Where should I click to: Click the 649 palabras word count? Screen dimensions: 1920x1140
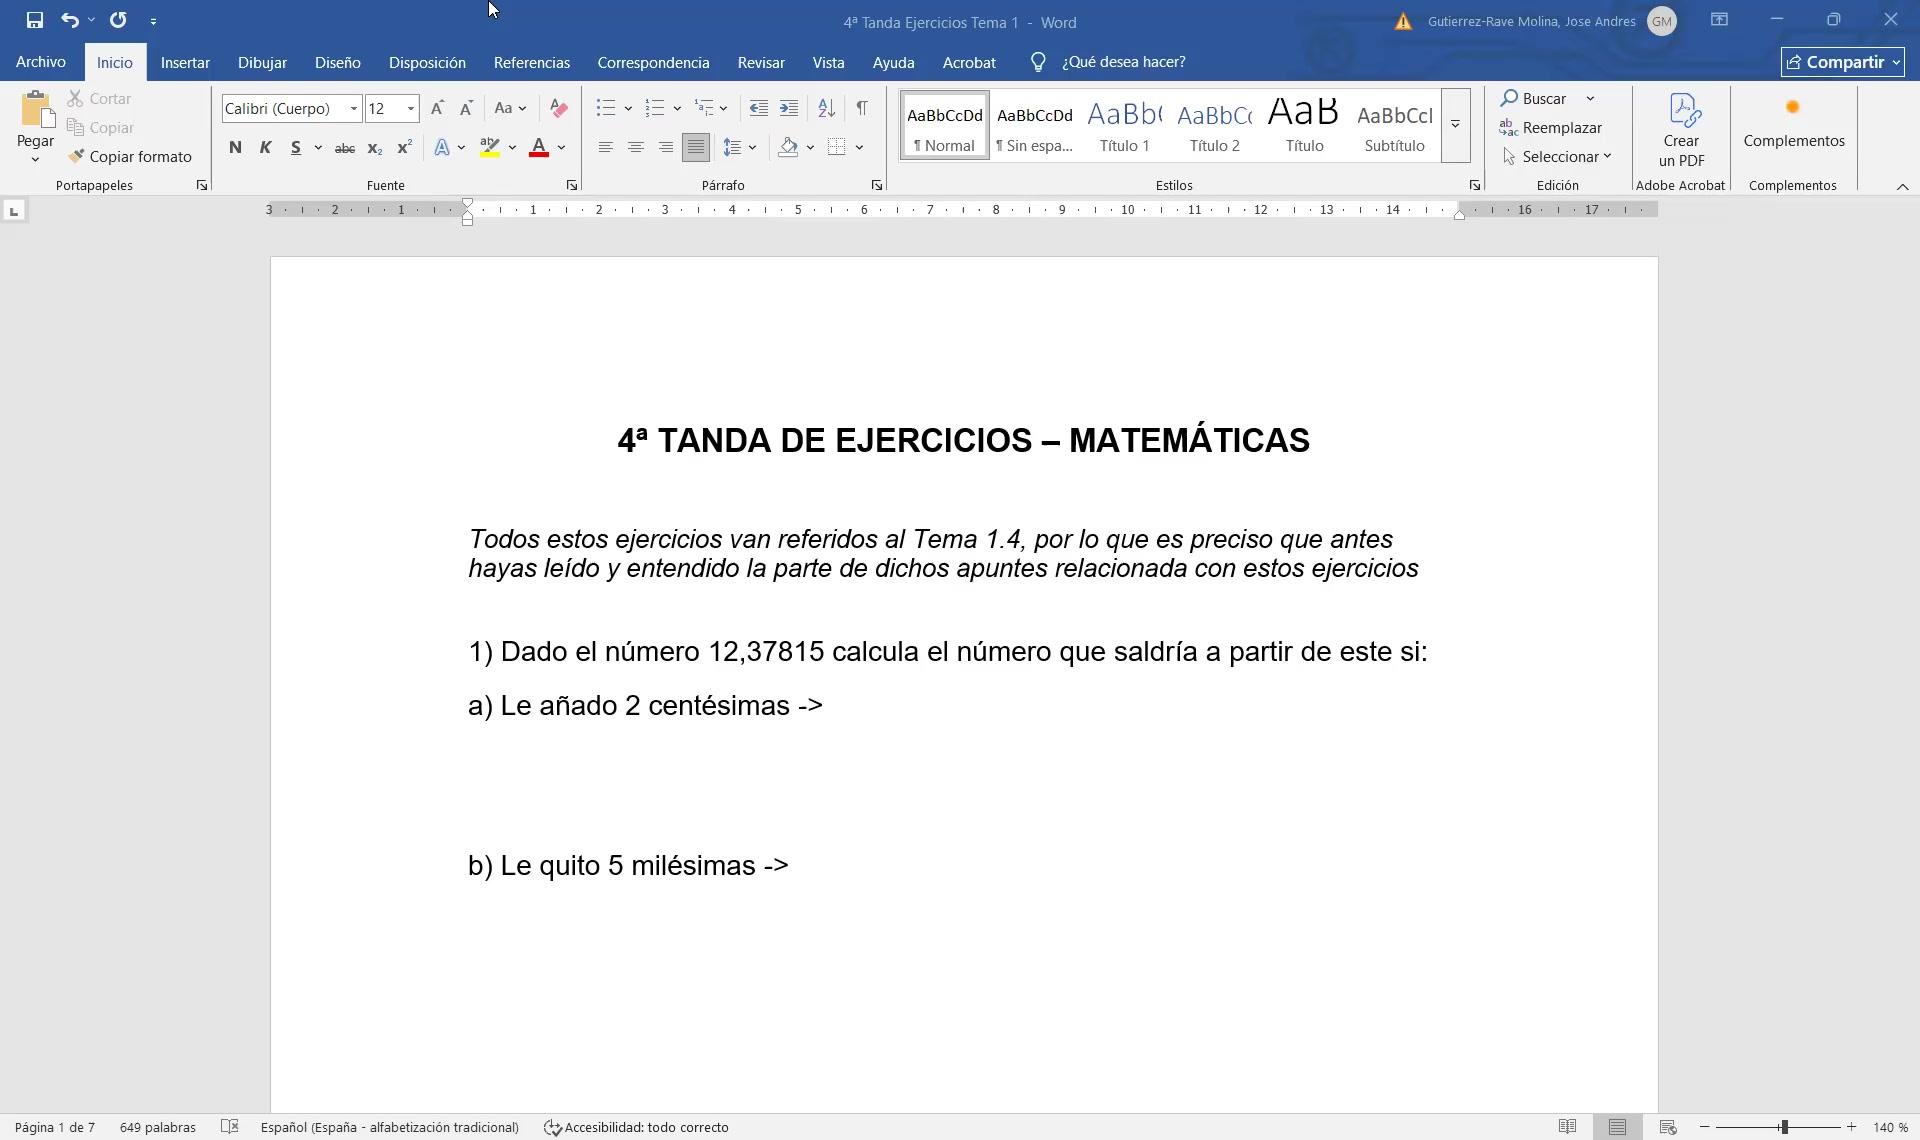(x=157, y=1127)
